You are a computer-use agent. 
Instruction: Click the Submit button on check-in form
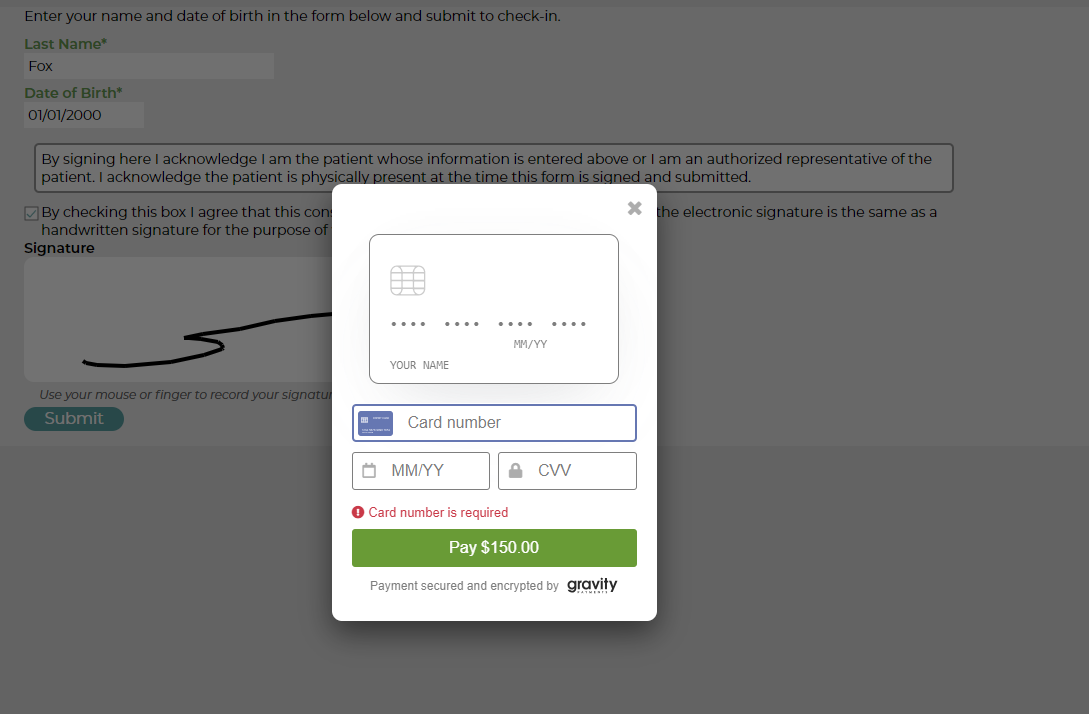point(74,419)
